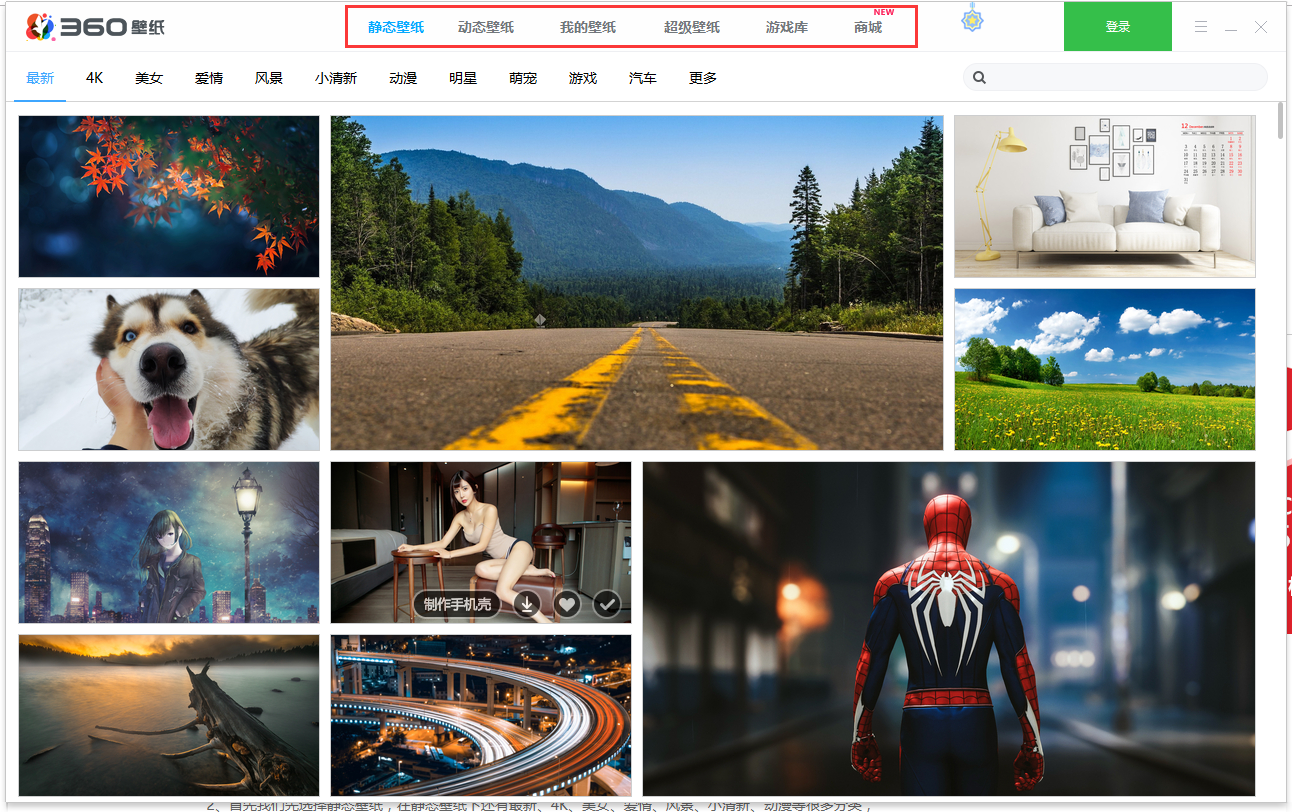The image size is (1292, 812).
Task: Open the sunset driftwood wallpaper
Action: point(169,716)
